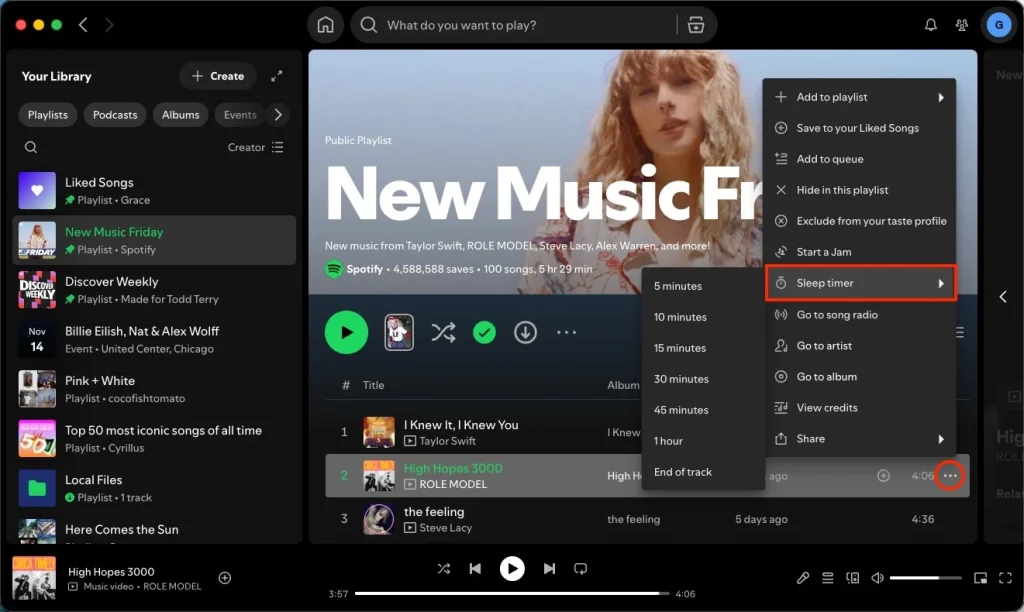Open View credits
Image resolution: width=1024 pixels, height=612 pixels.
coord(859,408)
